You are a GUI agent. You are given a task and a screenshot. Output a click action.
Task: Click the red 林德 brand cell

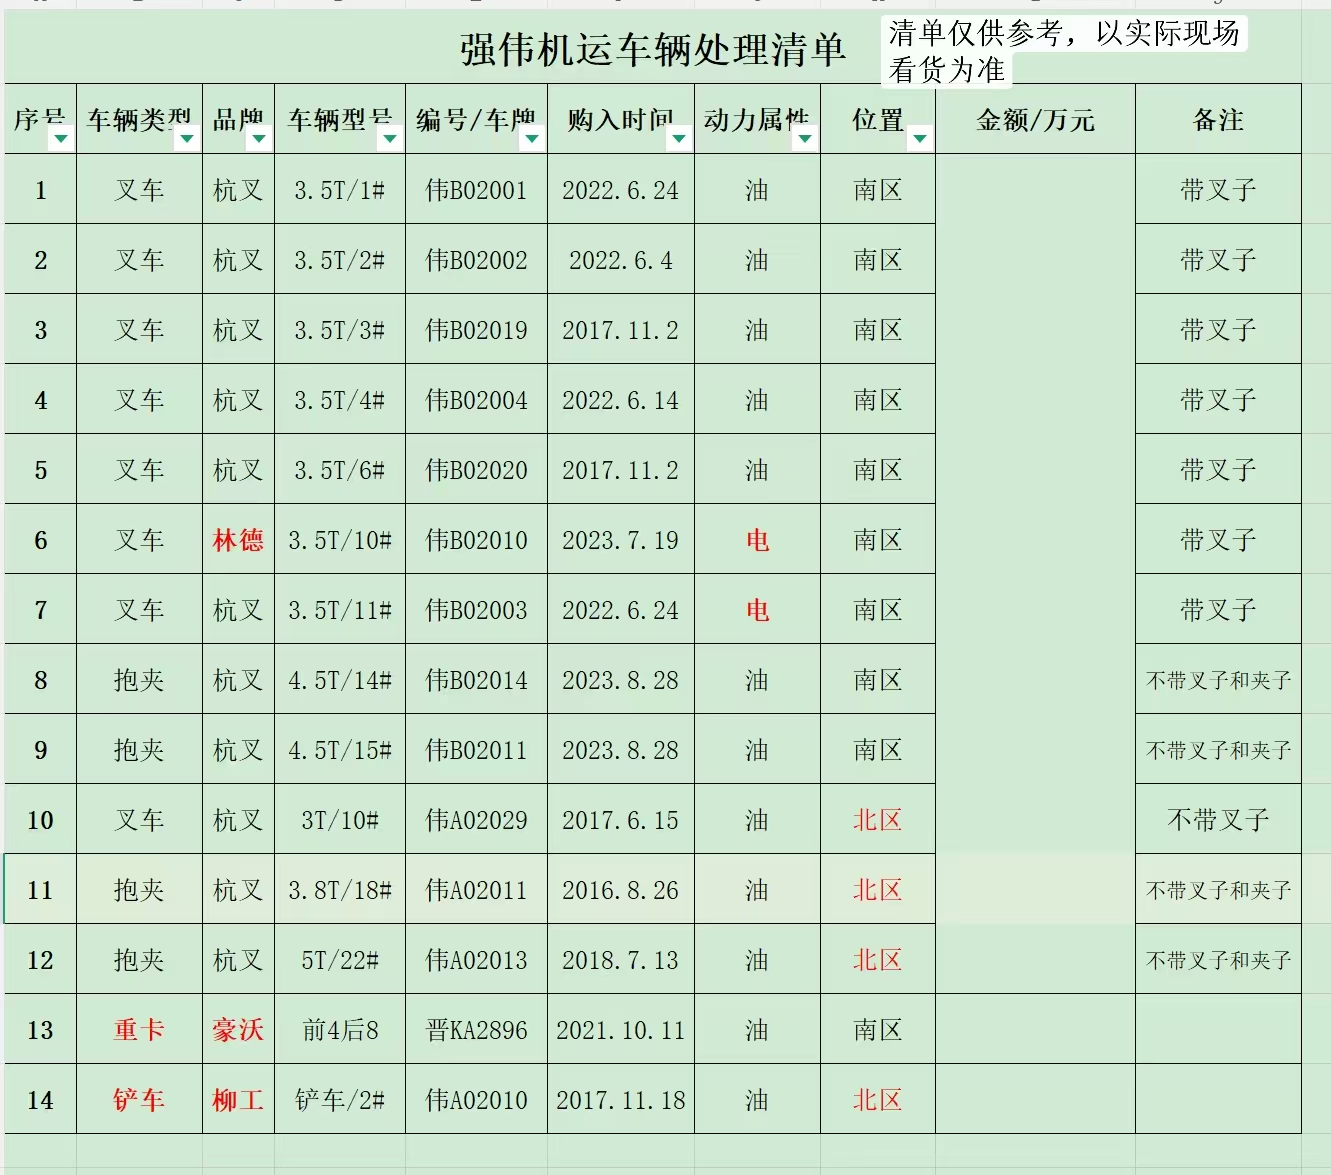pos(238,540)
